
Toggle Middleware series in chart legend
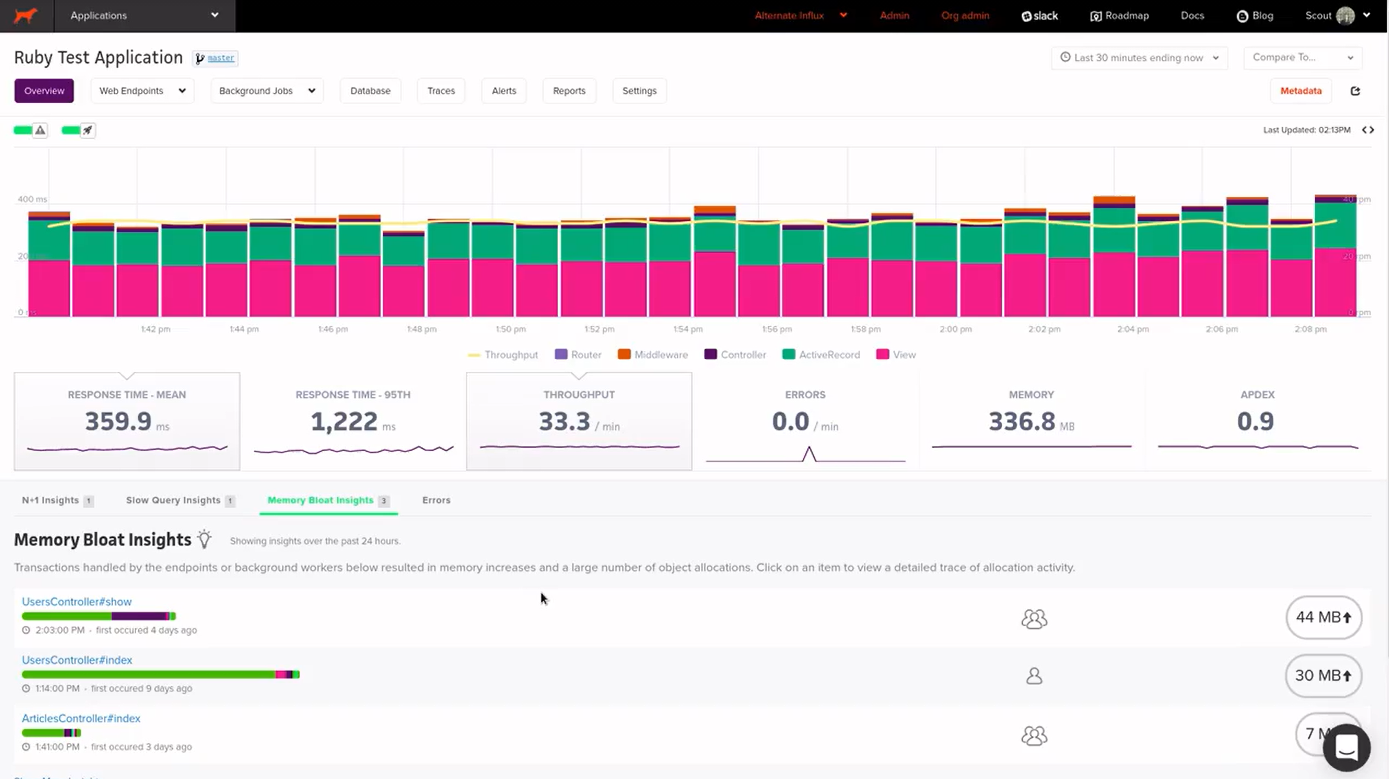point(653,355)
